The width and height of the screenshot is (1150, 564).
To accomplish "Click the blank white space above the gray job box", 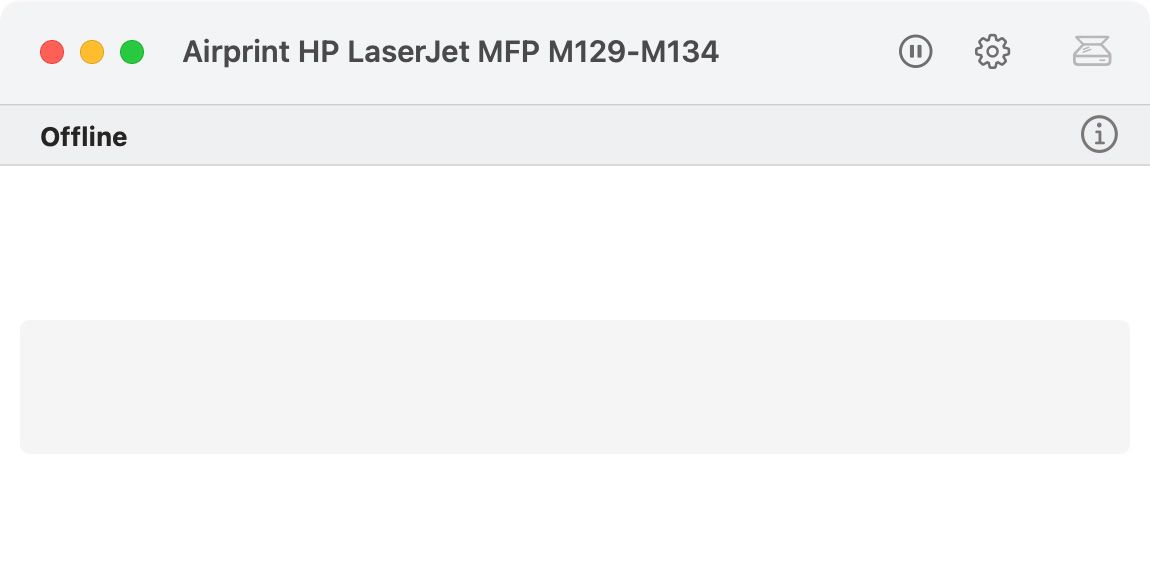I will pos(575,242).
